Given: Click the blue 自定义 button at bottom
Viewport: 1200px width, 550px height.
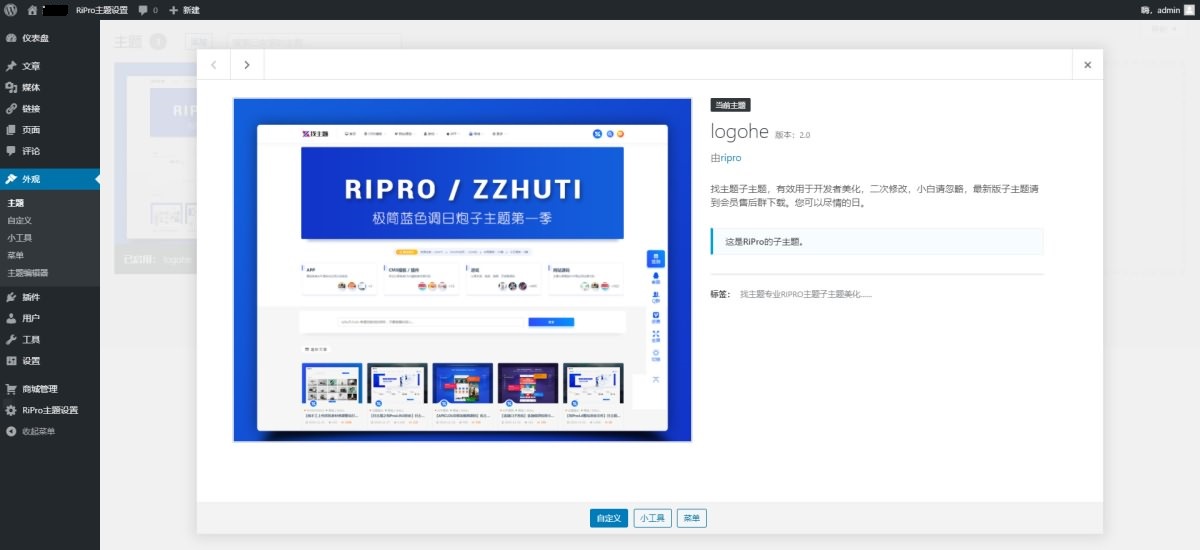Looking at the screenshot, I should (x=609, y=518).
